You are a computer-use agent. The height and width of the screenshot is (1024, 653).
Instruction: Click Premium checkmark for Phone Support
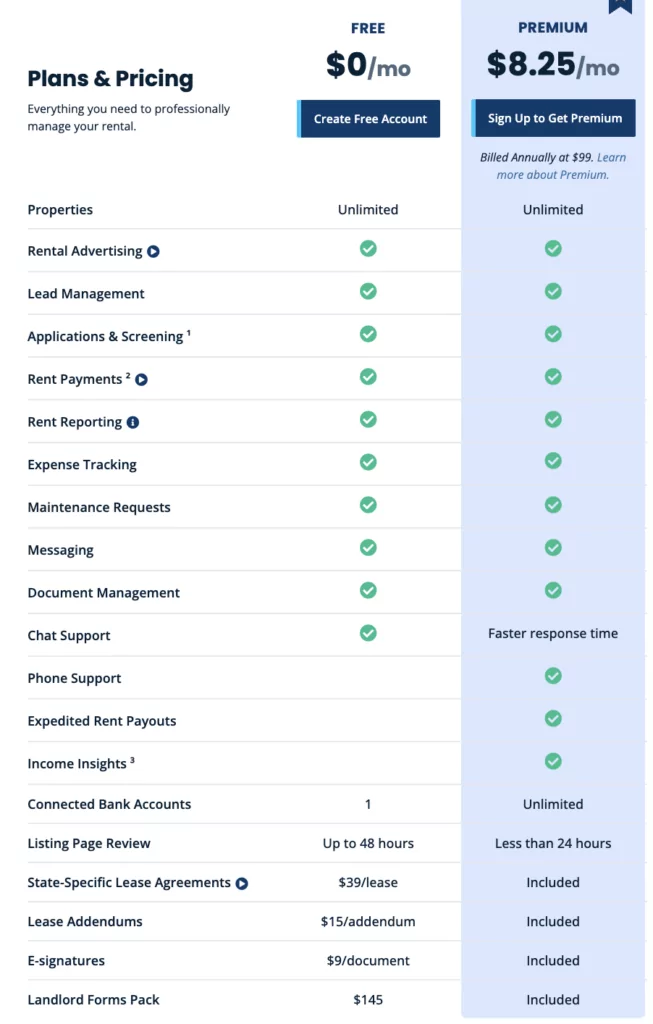pos(553,676)
